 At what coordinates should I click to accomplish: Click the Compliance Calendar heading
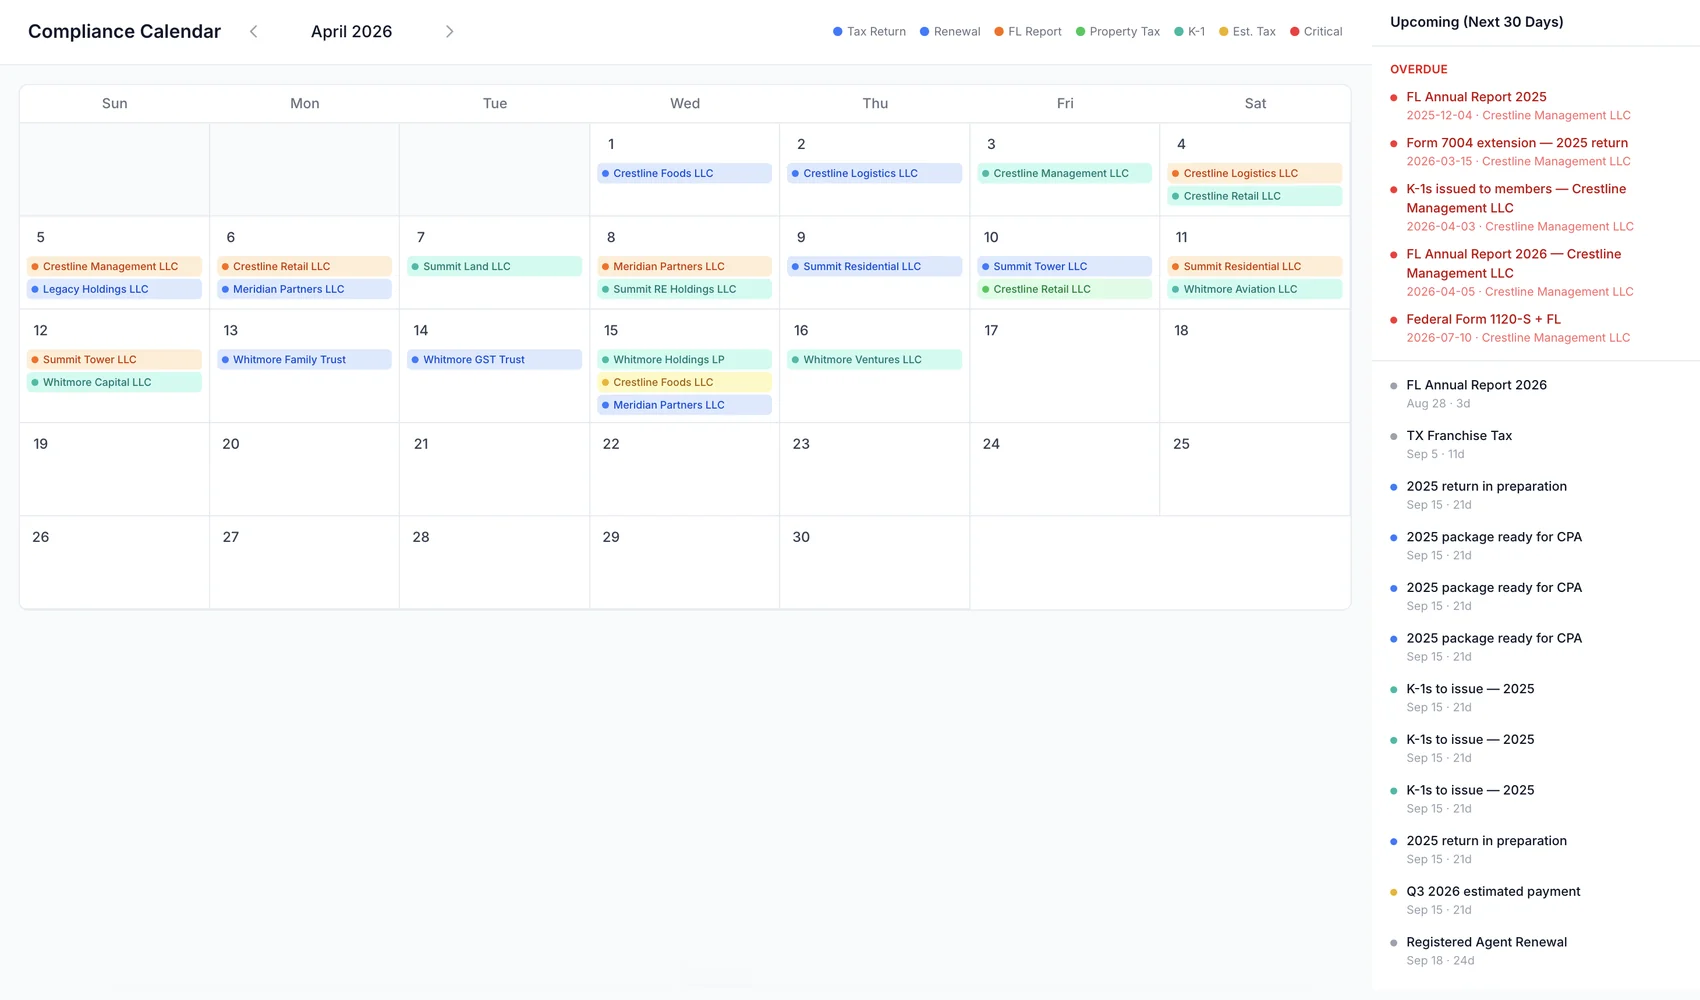tap(124, 32)
